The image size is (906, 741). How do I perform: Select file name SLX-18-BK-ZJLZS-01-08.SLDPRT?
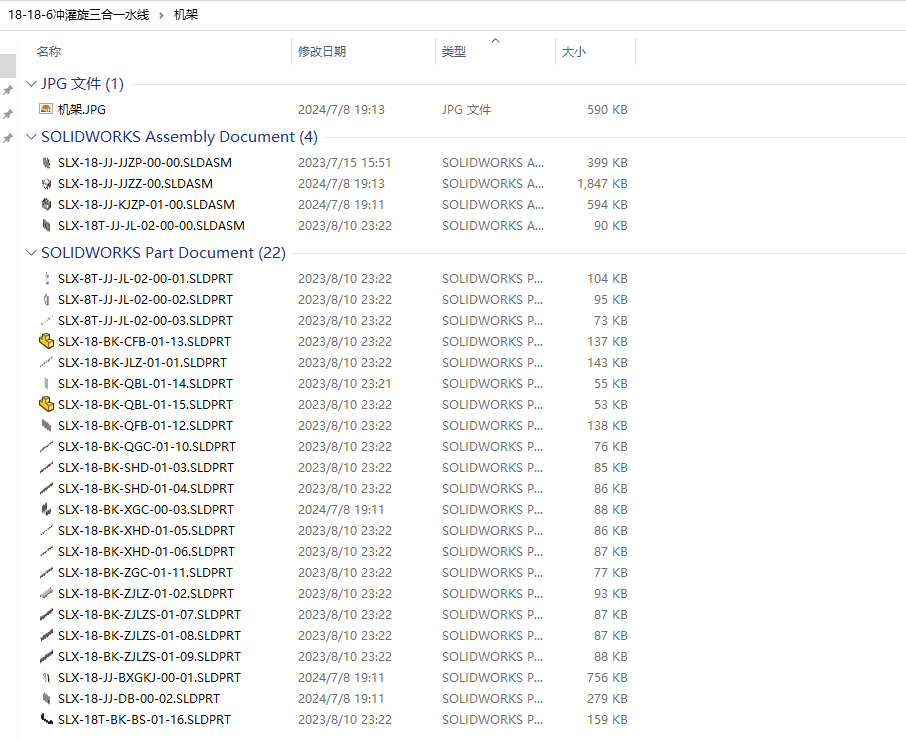pos(149,635)
